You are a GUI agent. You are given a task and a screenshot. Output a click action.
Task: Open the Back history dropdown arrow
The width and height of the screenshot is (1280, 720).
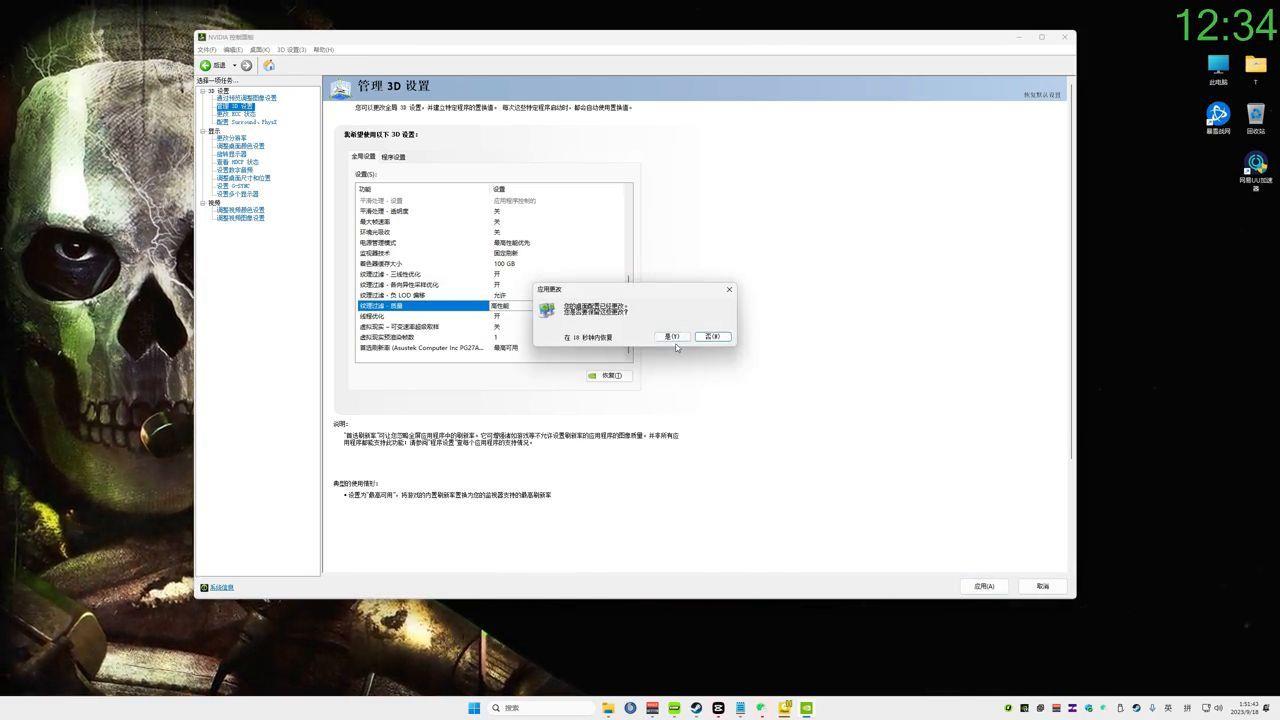pyautogui.click(x=234, y=65)
